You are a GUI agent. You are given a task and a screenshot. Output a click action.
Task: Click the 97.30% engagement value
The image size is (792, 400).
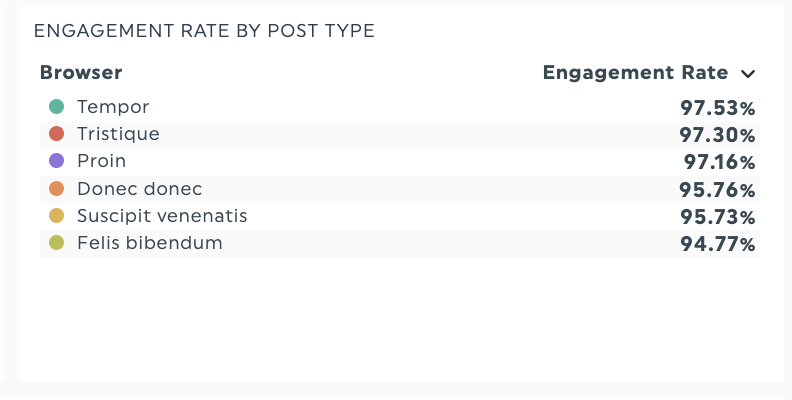[717, 135]
